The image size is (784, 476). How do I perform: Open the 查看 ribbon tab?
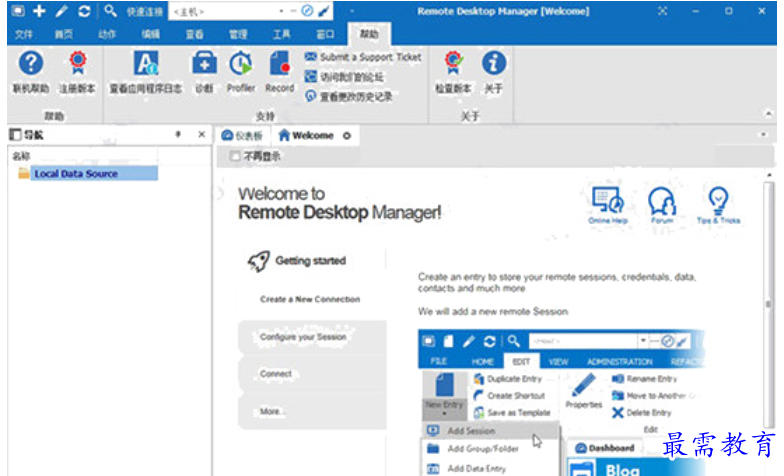tap(194, 34)
